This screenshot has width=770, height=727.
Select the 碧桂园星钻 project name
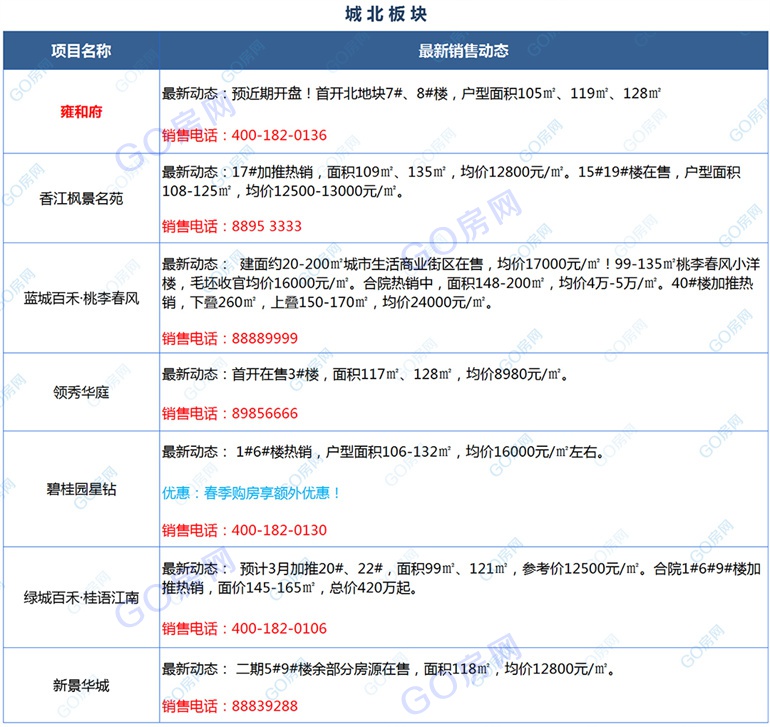point(81,489)
